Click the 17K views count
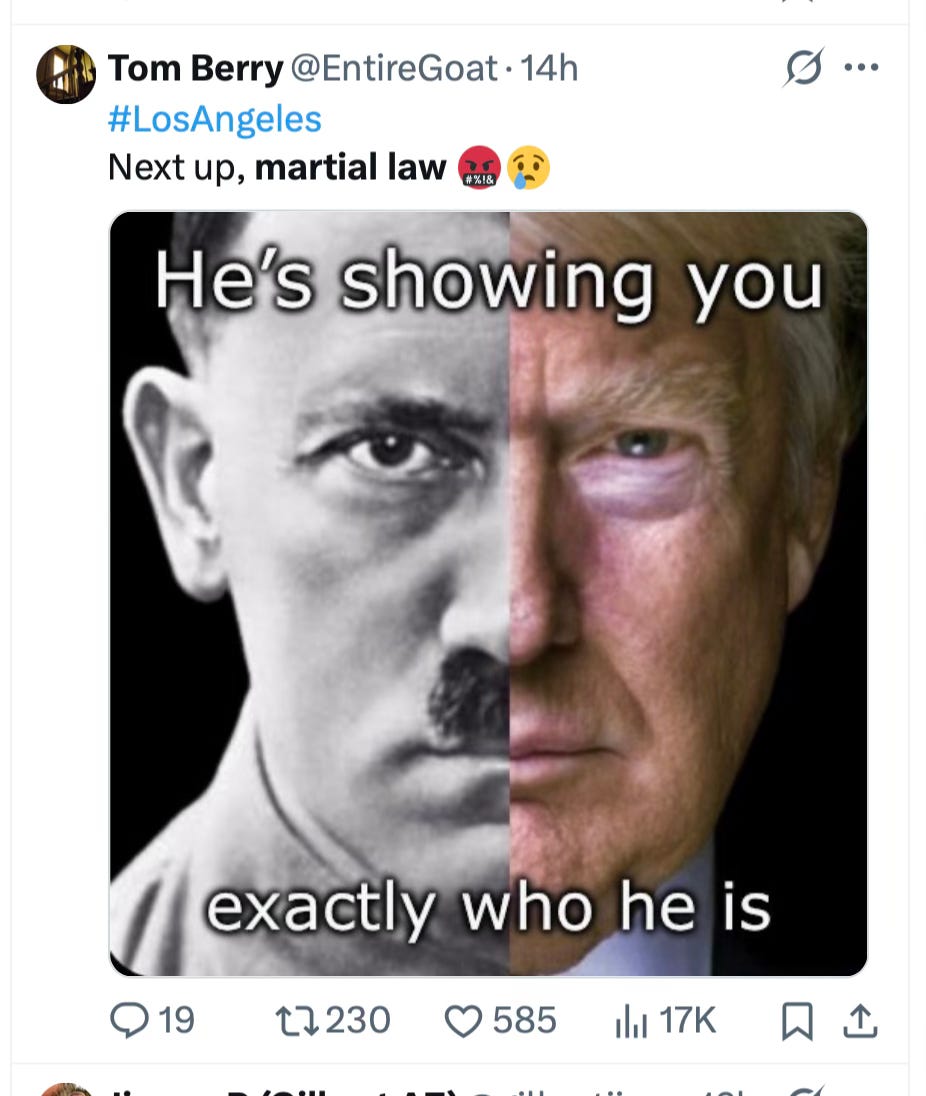The width and height of the screenshot is (926, 1096). (x=688, y=1021)
